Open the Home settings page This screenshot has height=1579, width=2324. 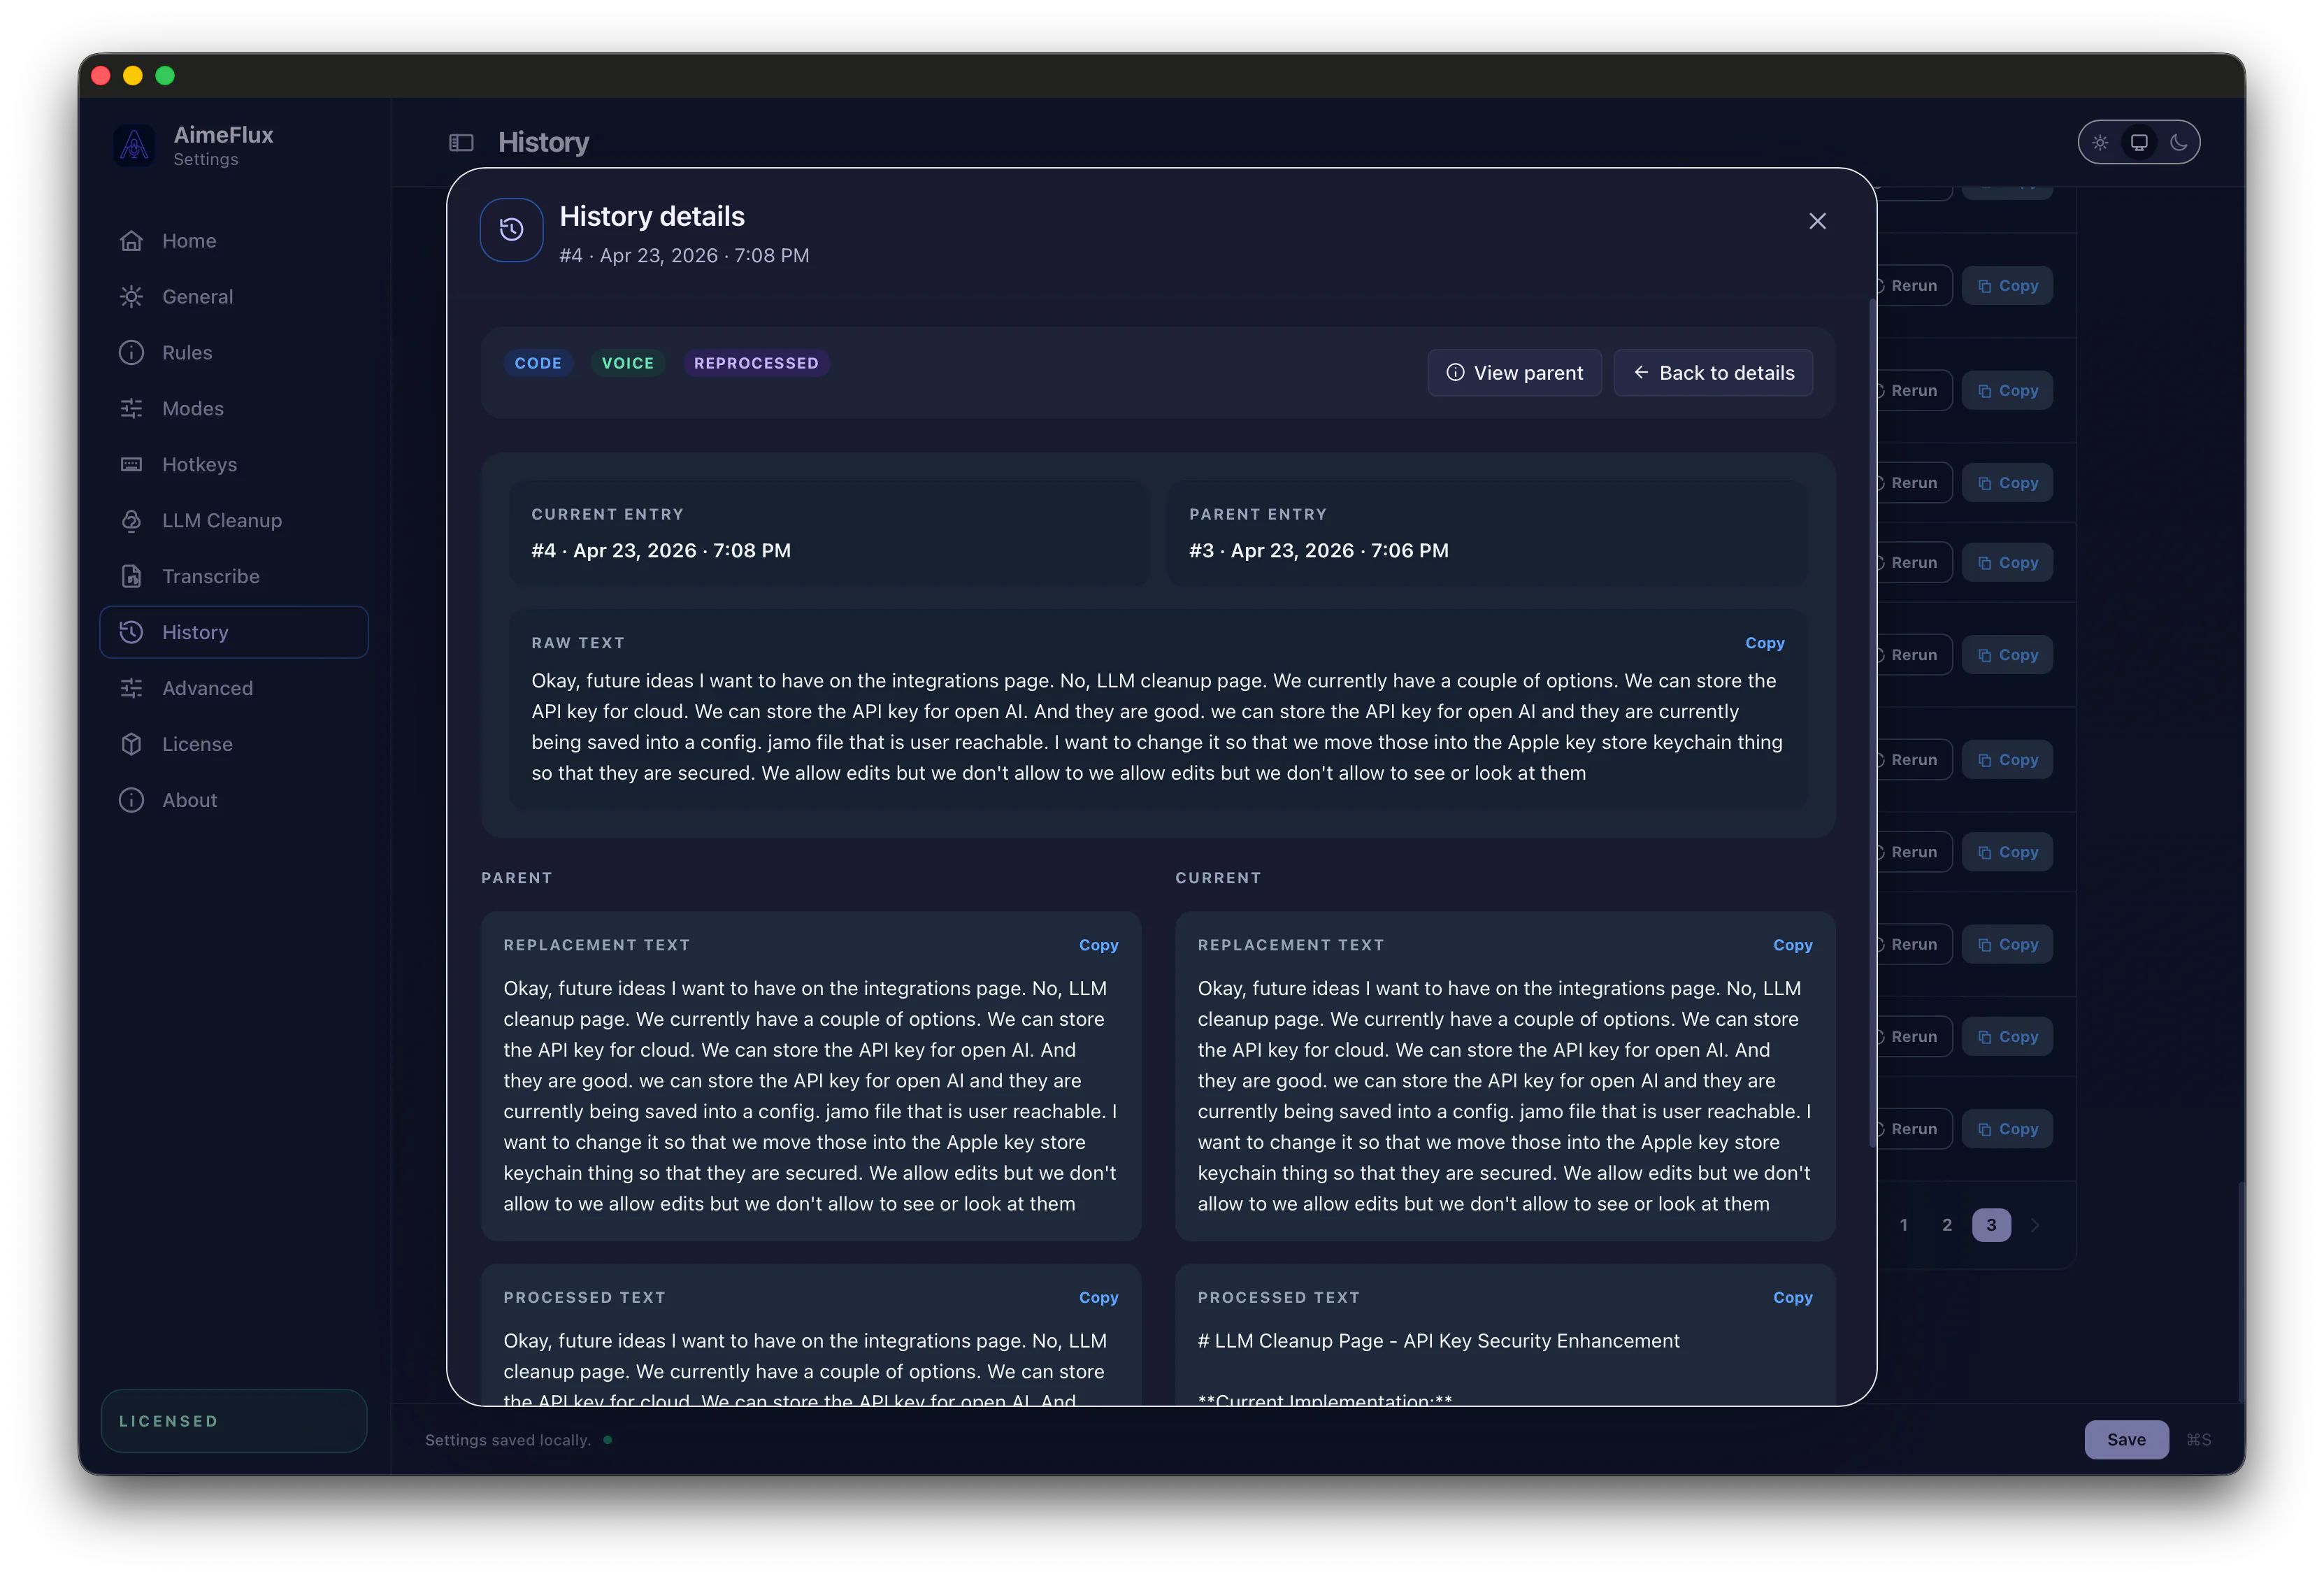click(x=234, y=241)
